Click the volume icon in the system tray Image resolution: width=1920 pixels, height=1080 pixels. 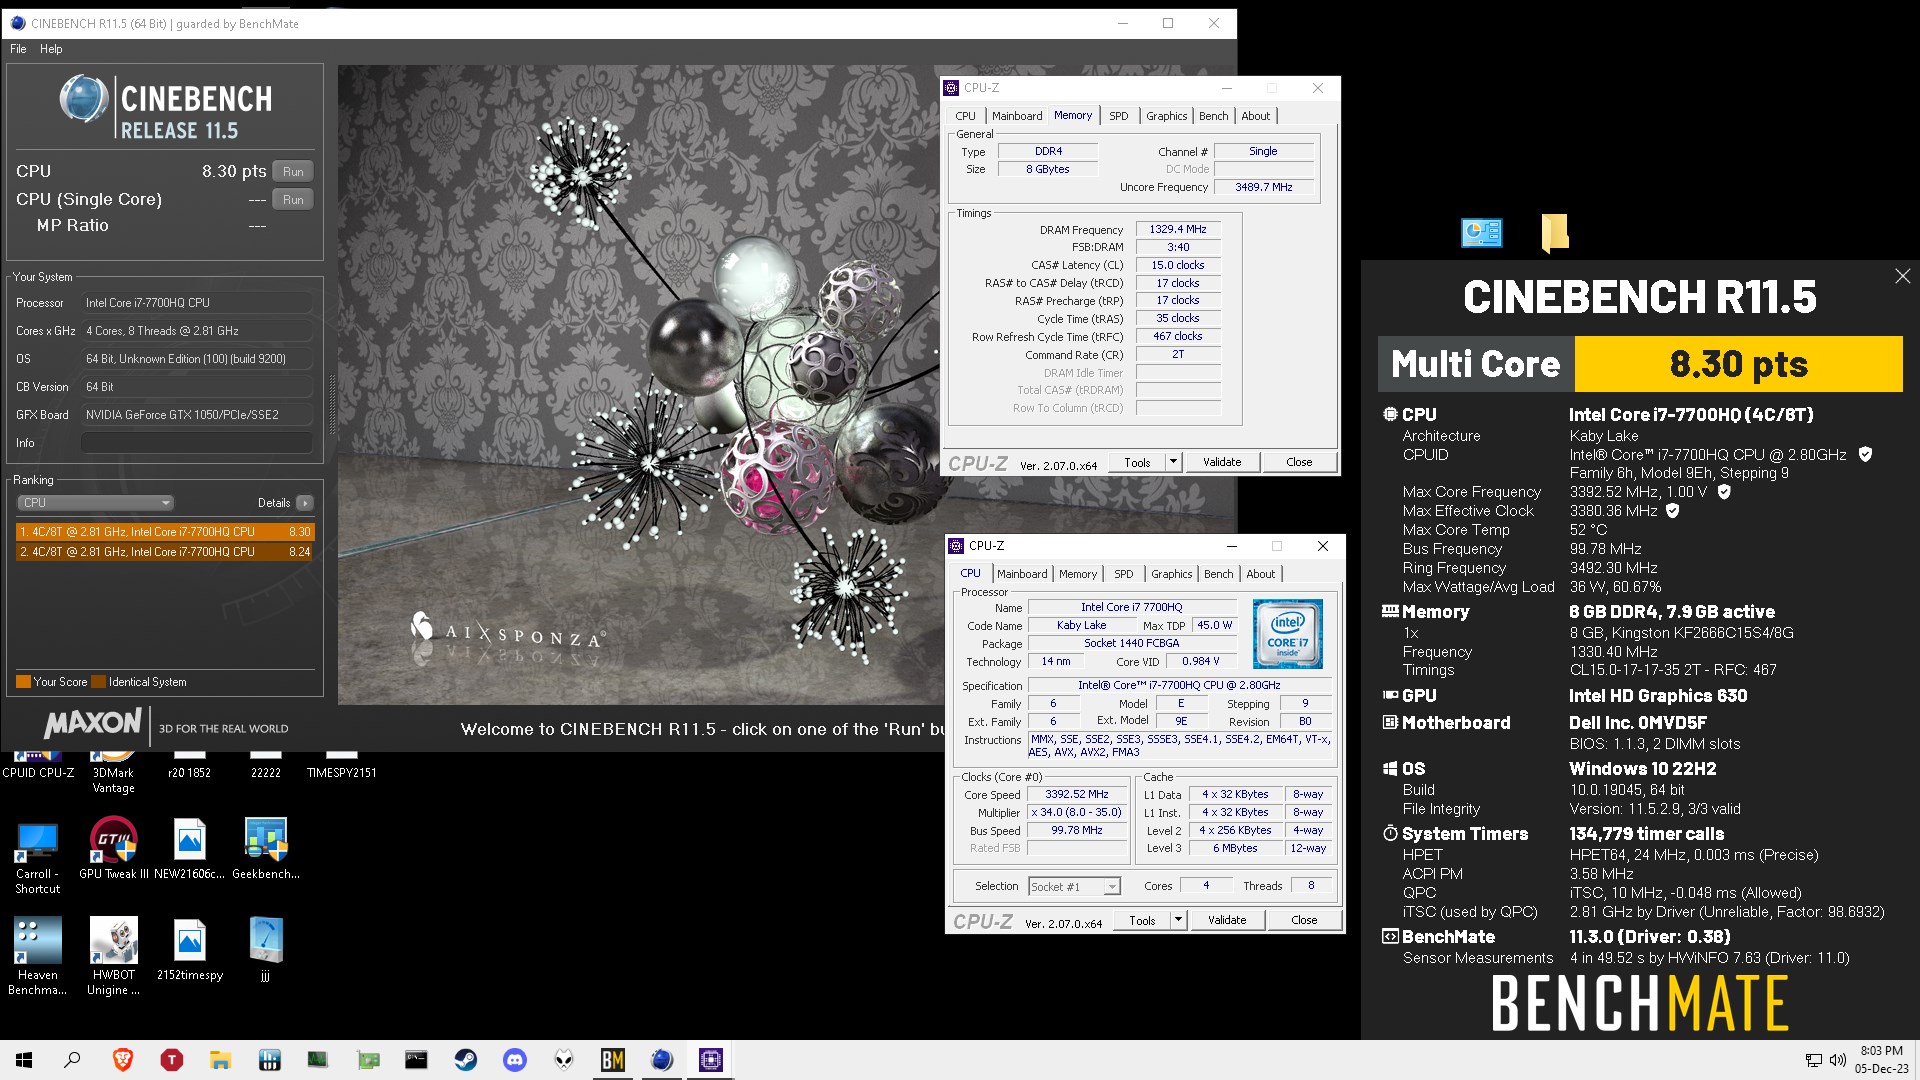coord(1837,1060)
